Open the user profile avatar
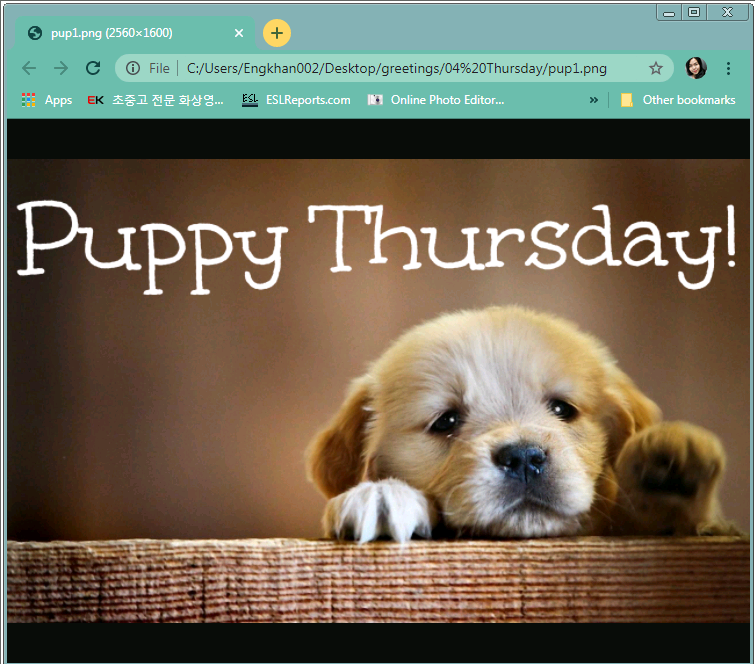 pos(696,68)
